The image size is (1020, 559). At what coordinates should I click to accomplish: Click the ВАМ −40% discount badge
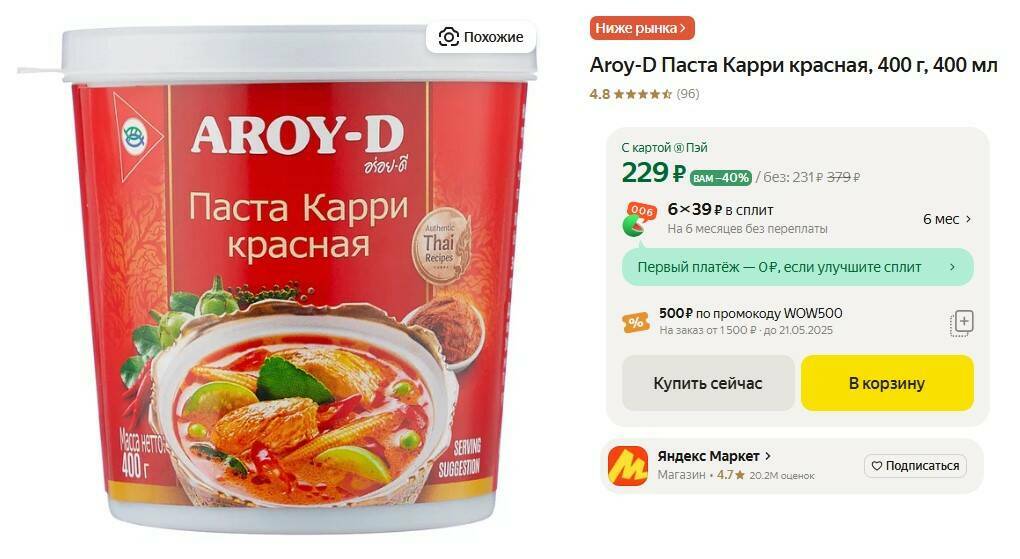tap(721, 178)
